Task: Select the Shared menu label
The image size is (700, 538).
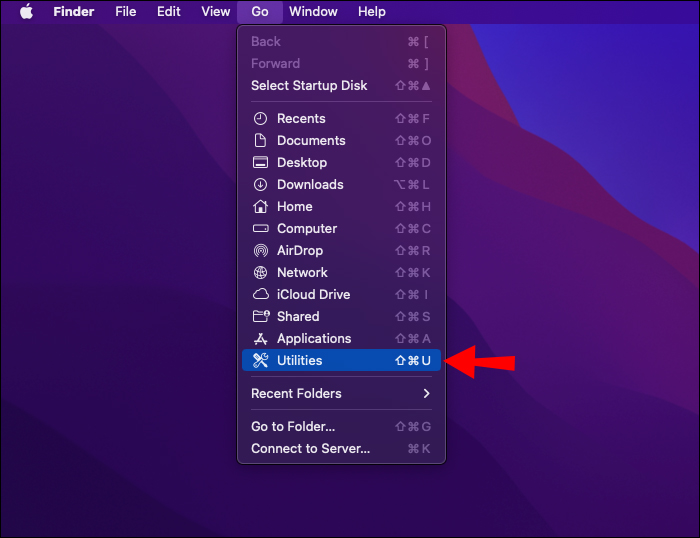Action: (x=298, y=317)
